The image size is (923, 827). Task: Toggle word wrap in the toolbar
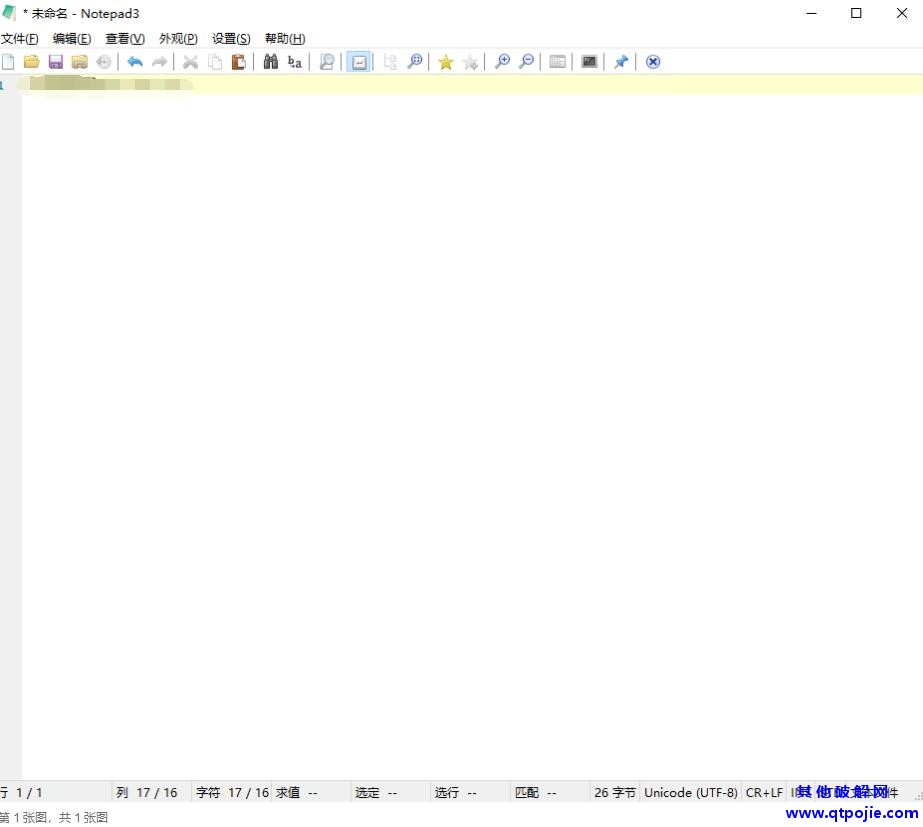[x=358, y=62]
